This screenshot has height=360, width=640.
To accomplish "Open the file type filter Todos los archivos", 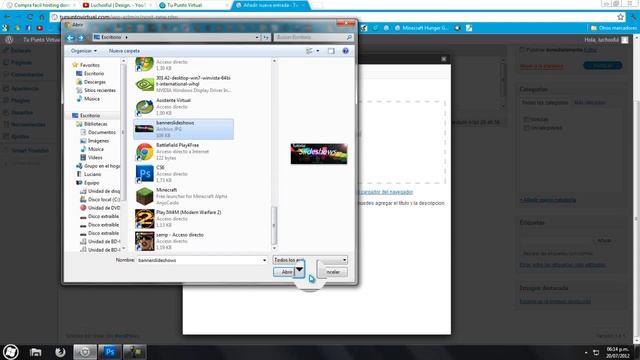I will (x=310, y=260).
